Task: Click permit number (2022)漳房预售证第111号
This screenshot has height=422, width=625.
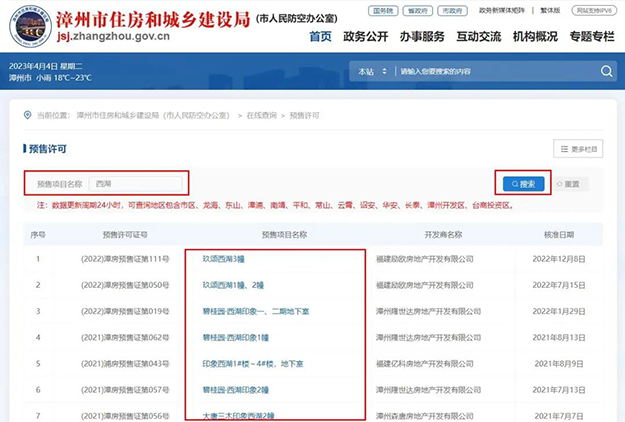Action: tap(125, 259)
